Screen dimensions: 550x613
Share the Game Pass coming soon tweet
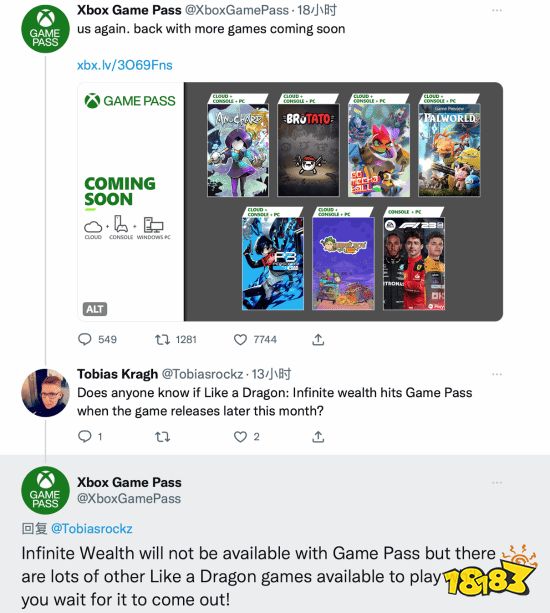pos(318,339)
